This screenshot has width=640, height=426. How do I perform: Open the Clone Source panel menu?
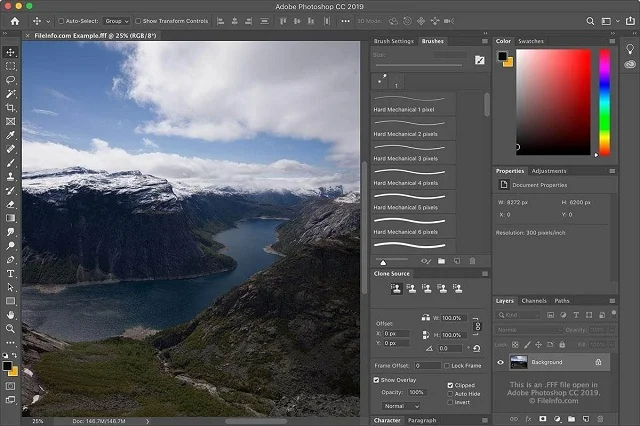point(484,273)
